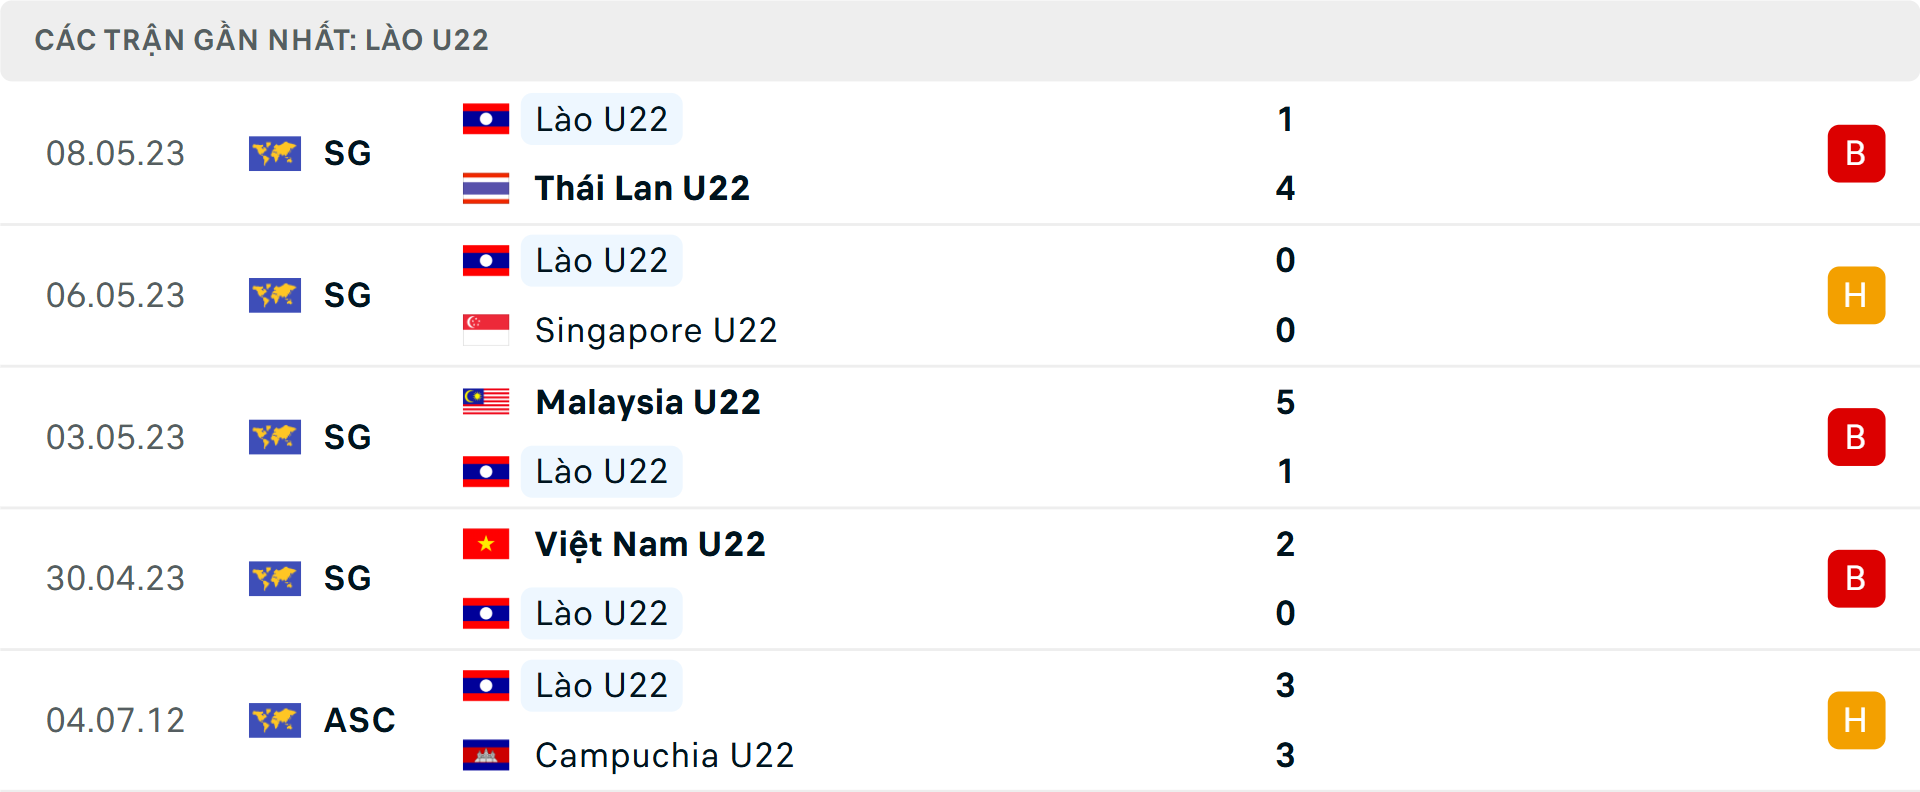
Task: Click the header CÁC TRẬN GẦN NHẤT: LÀO U22
Action: [x=262, y=40]
